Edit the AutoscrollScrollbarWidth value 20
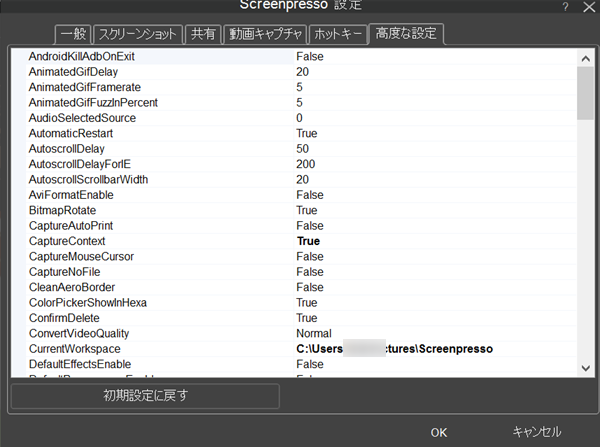 coord(302,179)
